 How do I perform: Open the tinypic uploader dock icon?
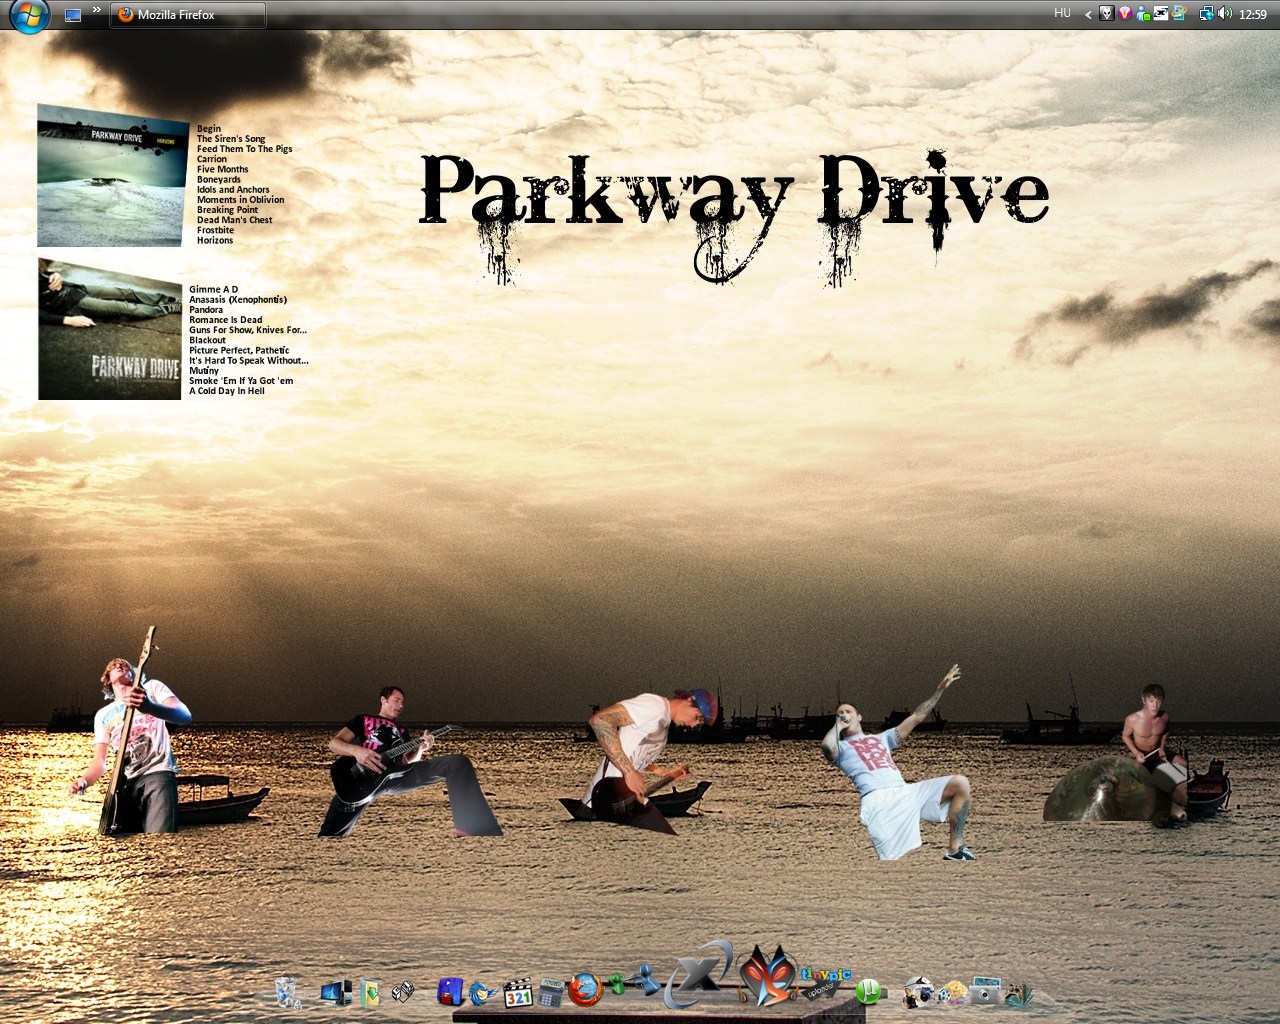[826, 980]
